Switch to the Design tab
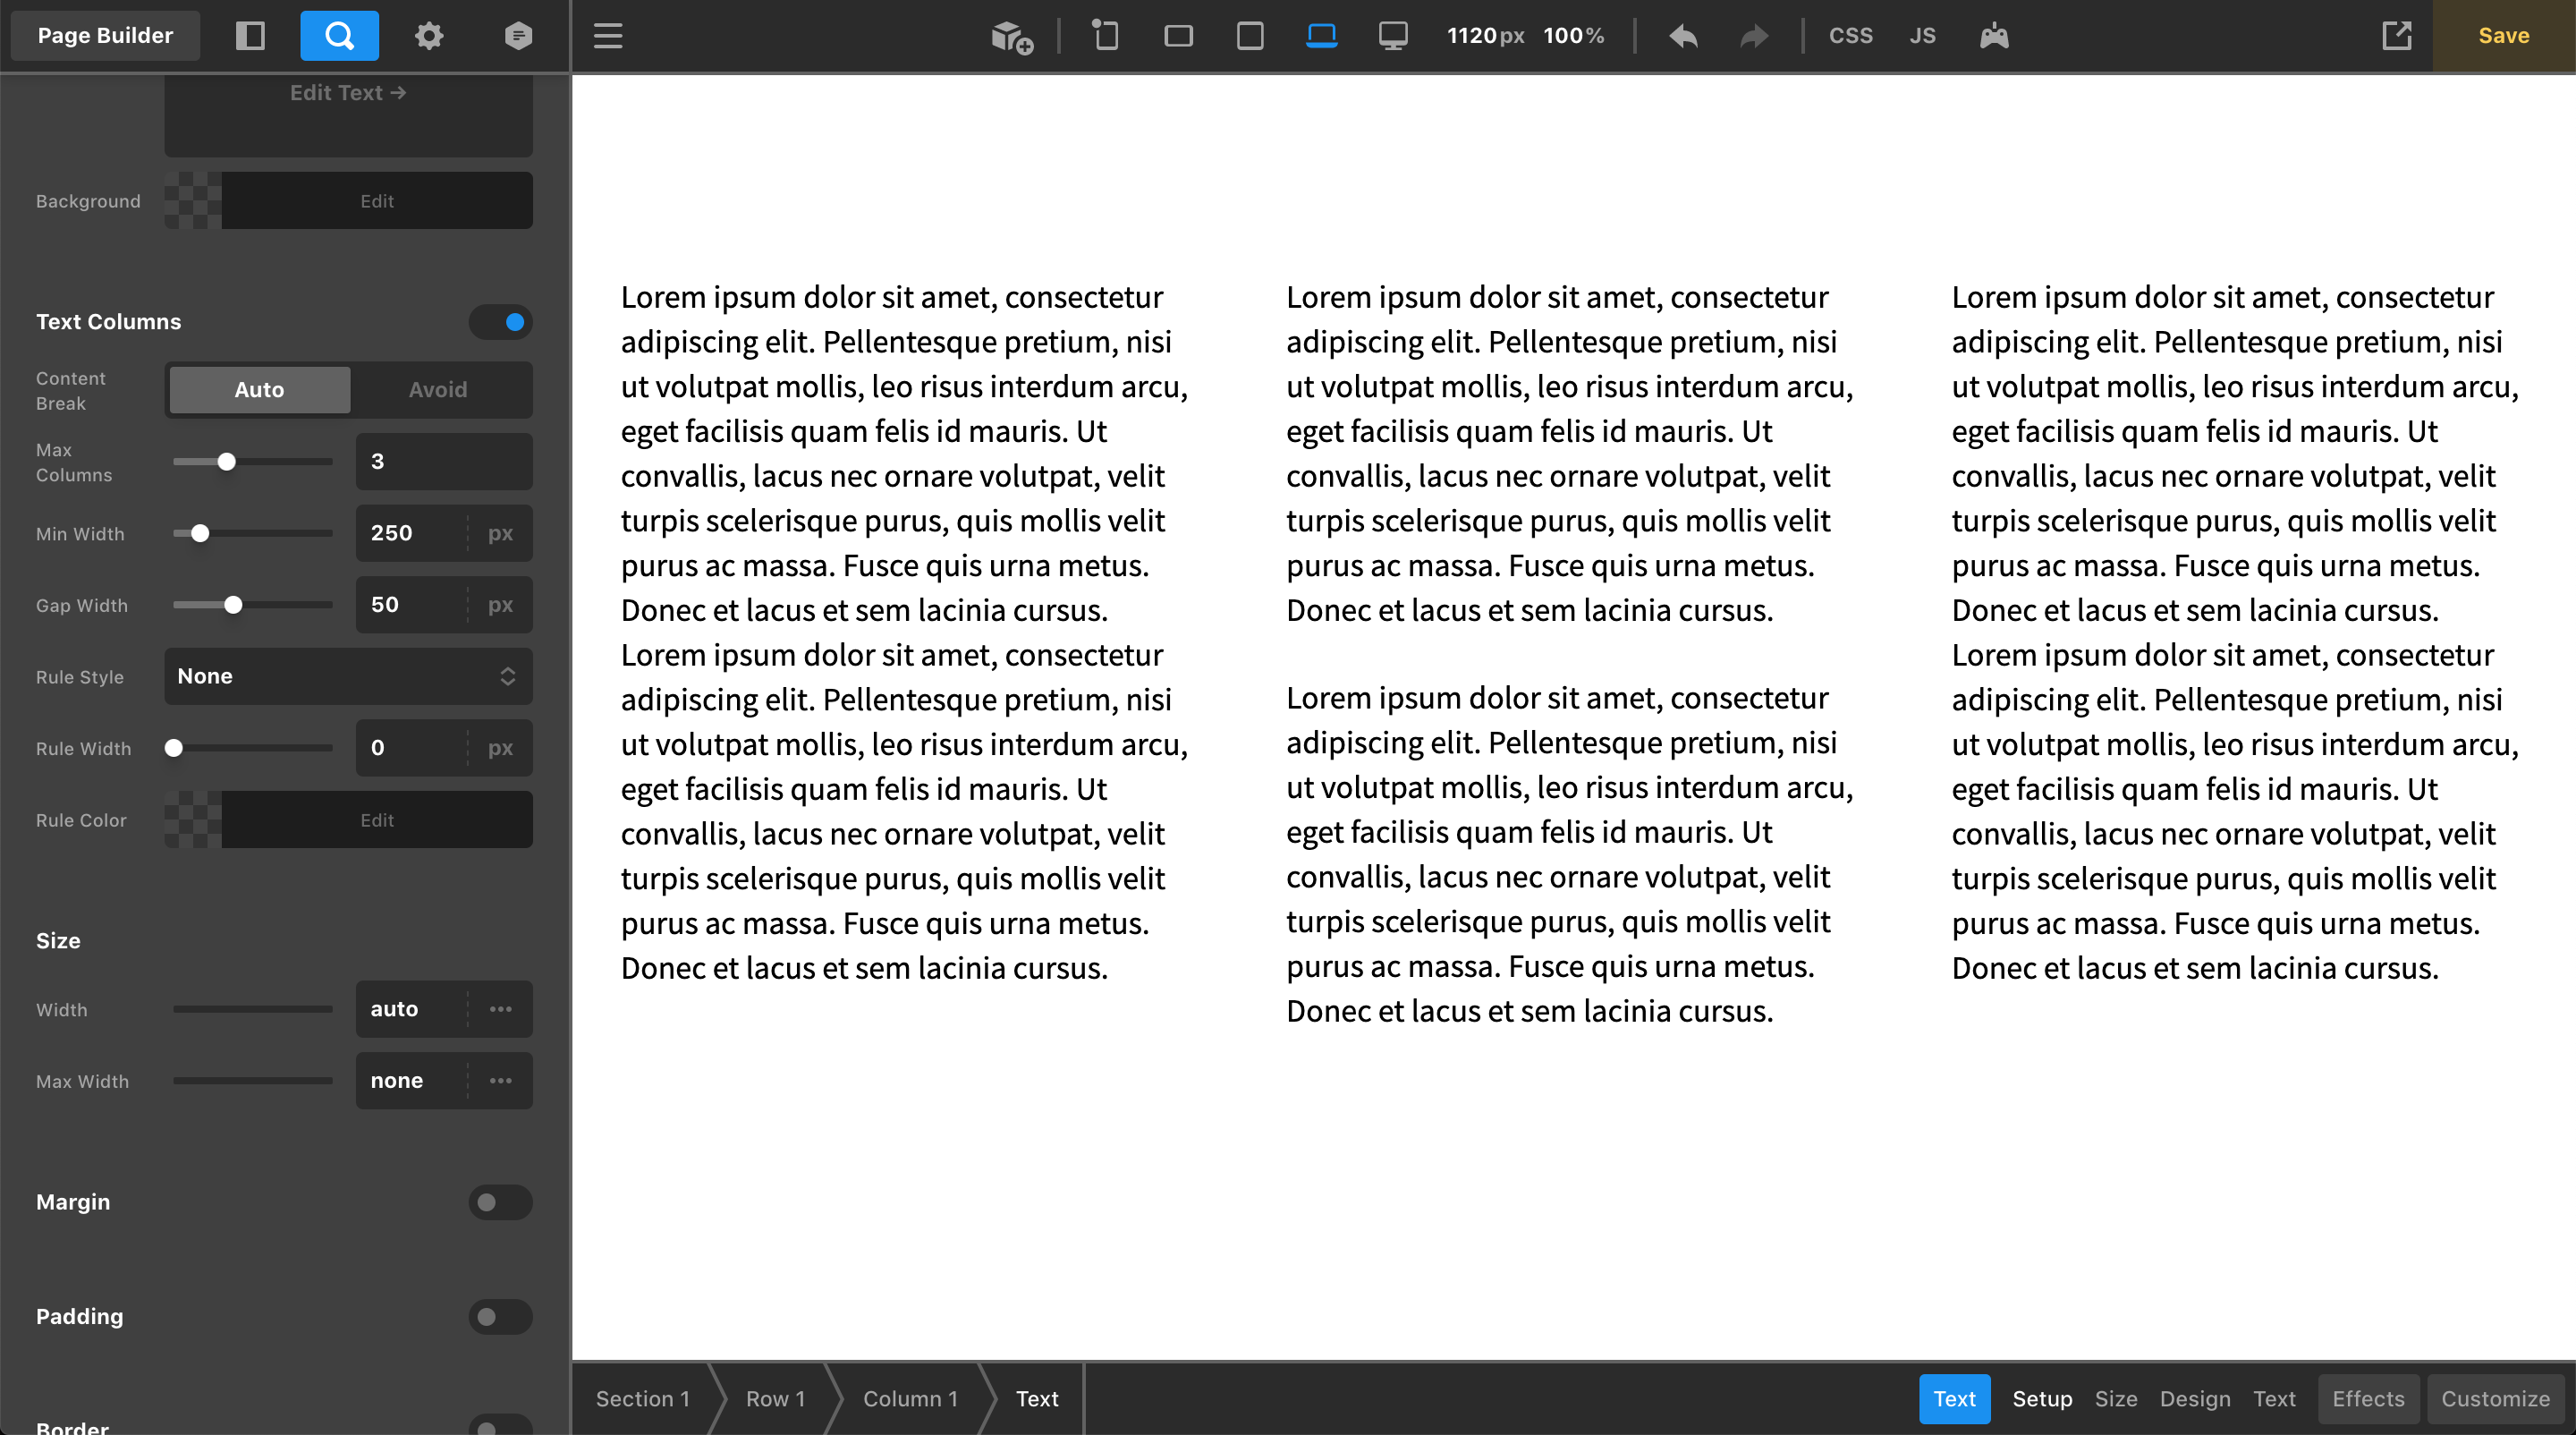The width and height of the screenshot is (2576, 1435). coord(2194,1398)
